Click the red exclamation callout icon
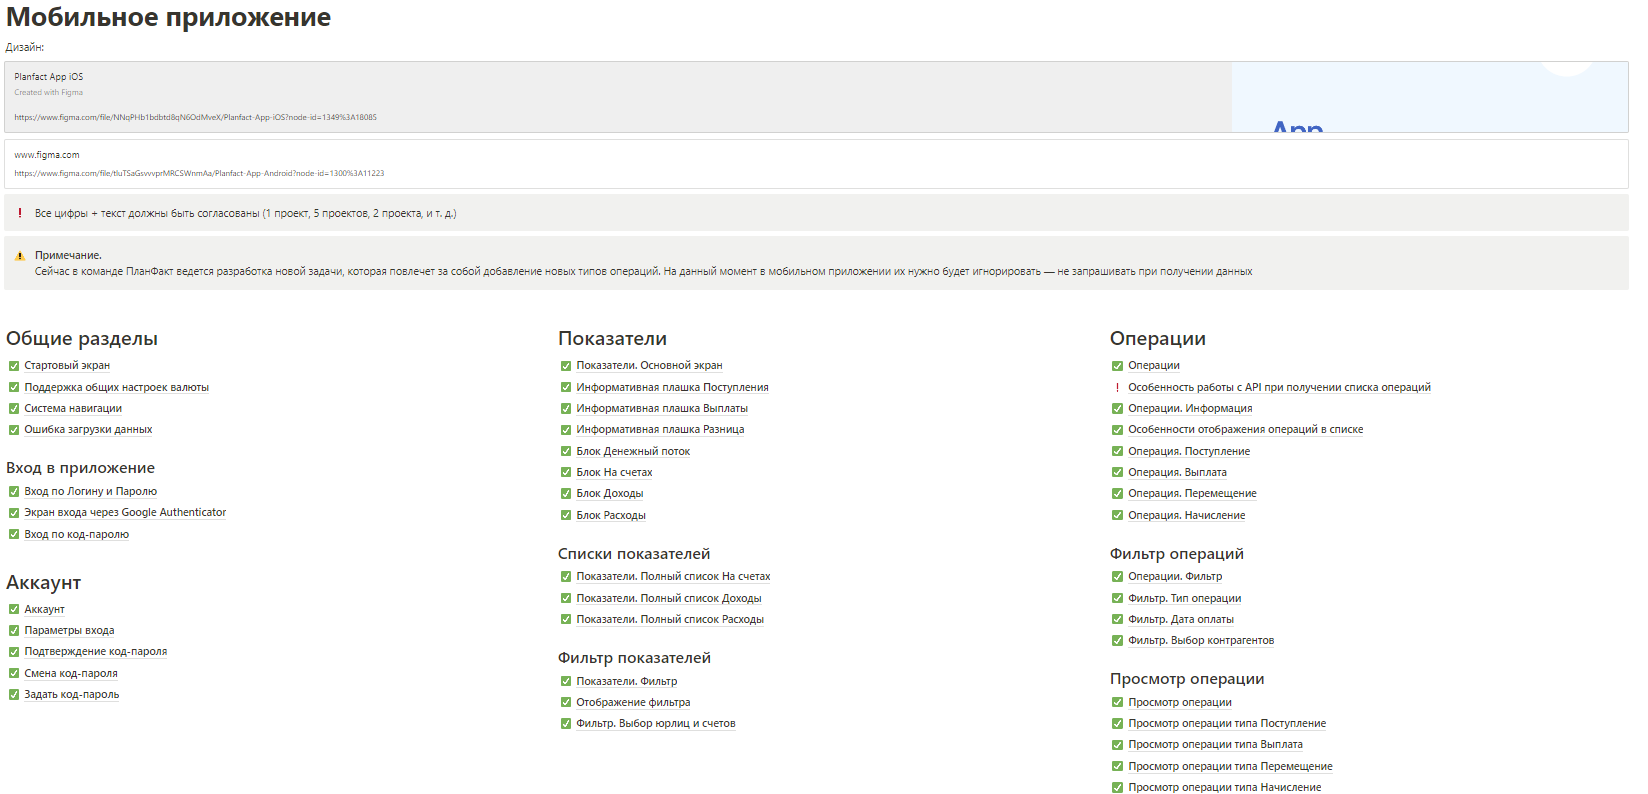Screen dimensions: 1648x794 click(20, 213)
